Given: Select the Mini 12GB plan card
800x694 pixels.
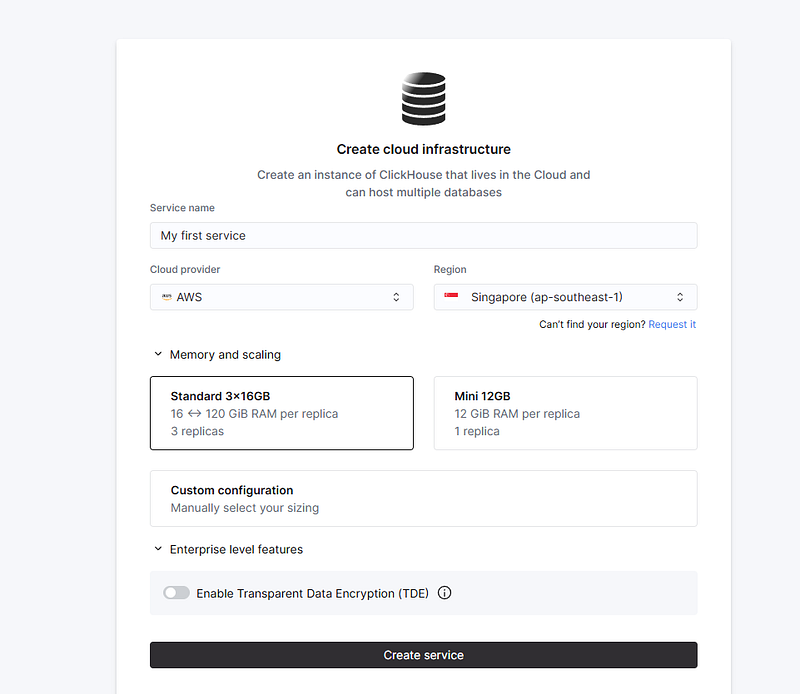Looking at the screenshot, I should [x=565, y=413].
